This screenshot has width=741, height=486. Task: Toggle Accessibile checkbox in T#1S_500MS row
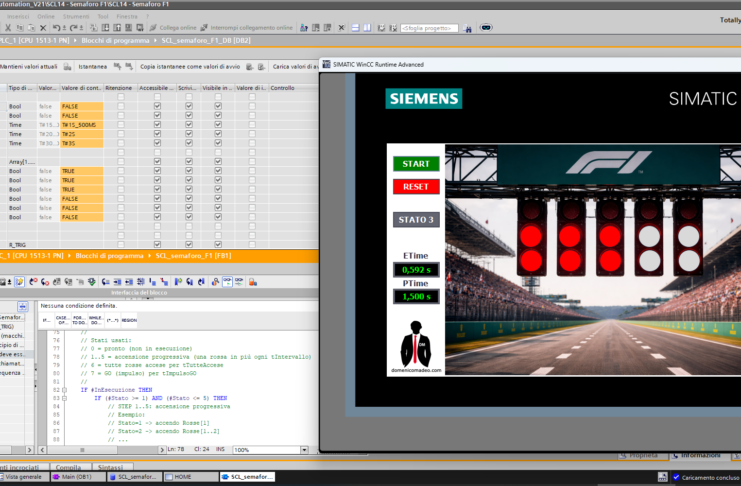[157, 125]
